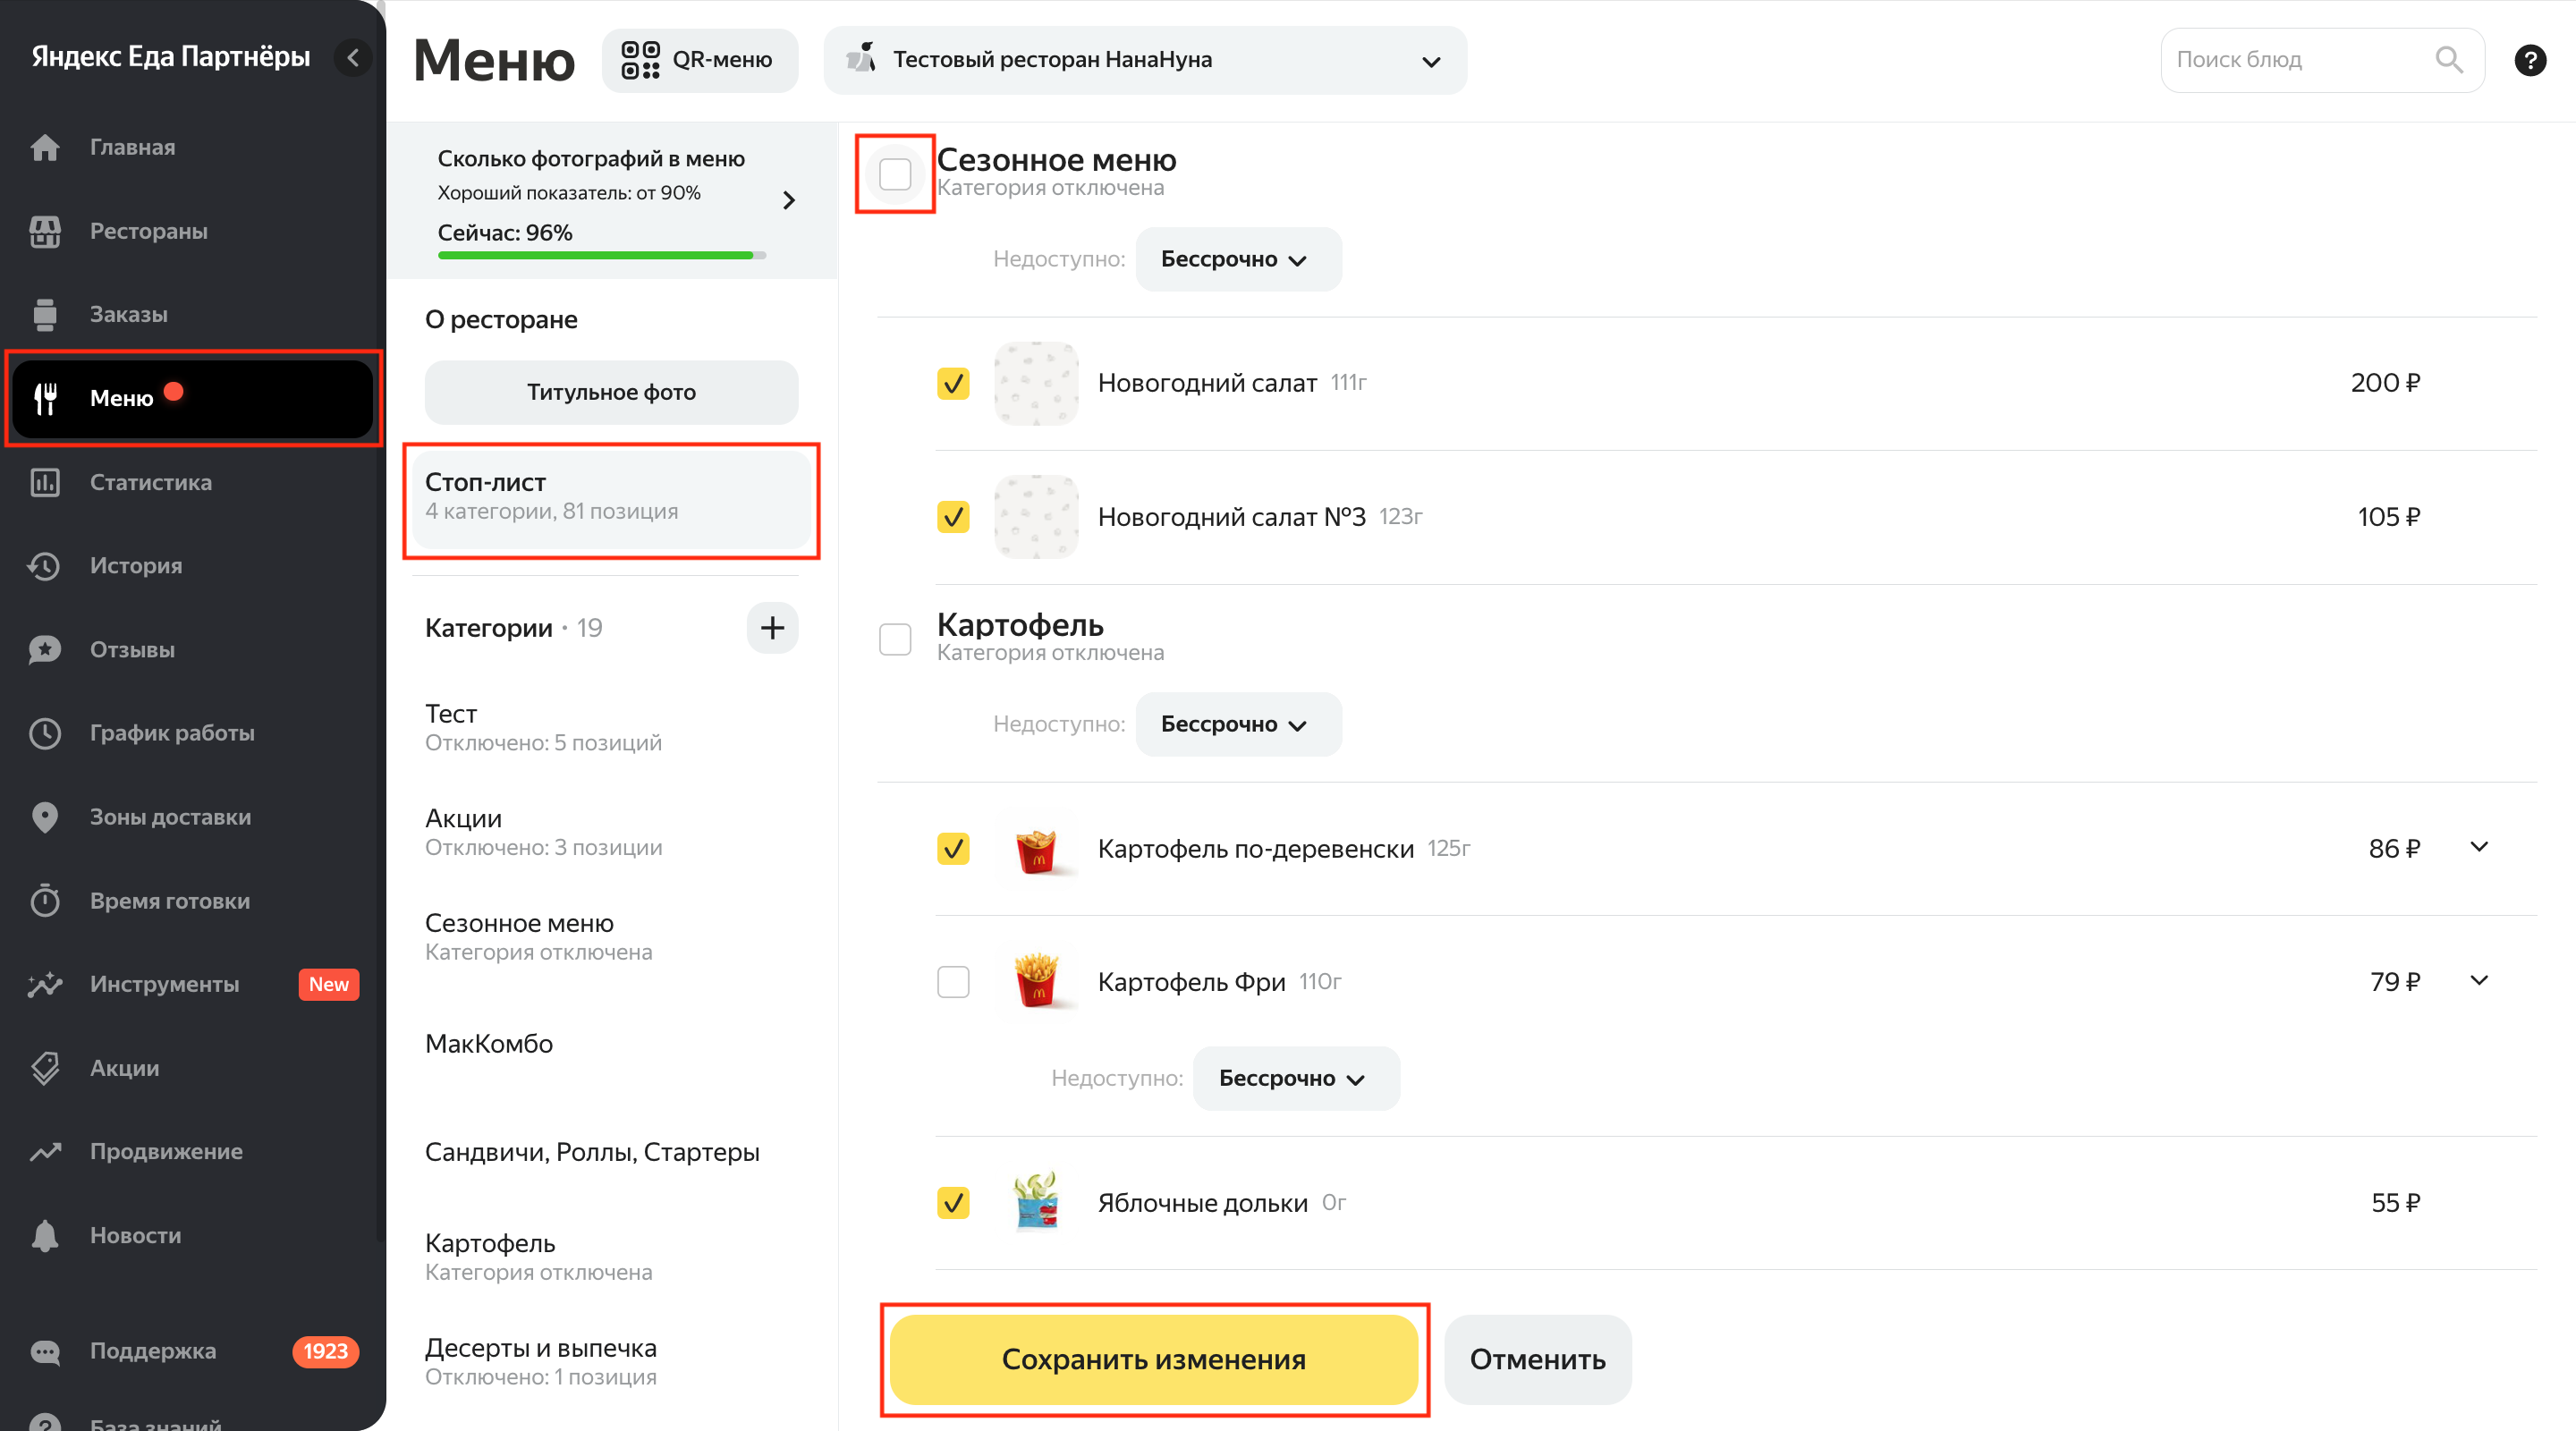The width and height of the screenshot is (2576, 1431).
Task: Click the photo percentage progress bar
Action: pos(602,255)
